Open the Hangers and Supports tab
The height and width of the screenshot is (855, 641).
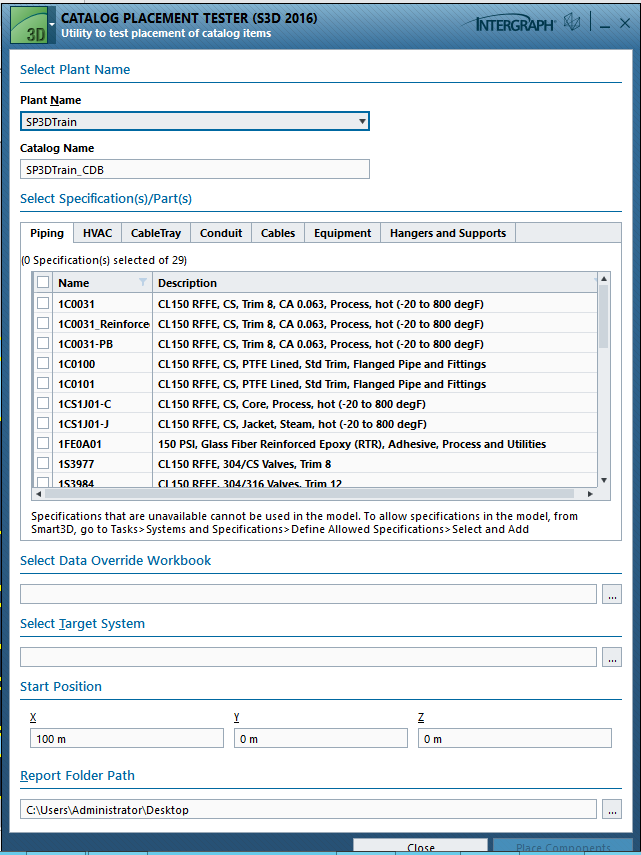pos(448,233)
